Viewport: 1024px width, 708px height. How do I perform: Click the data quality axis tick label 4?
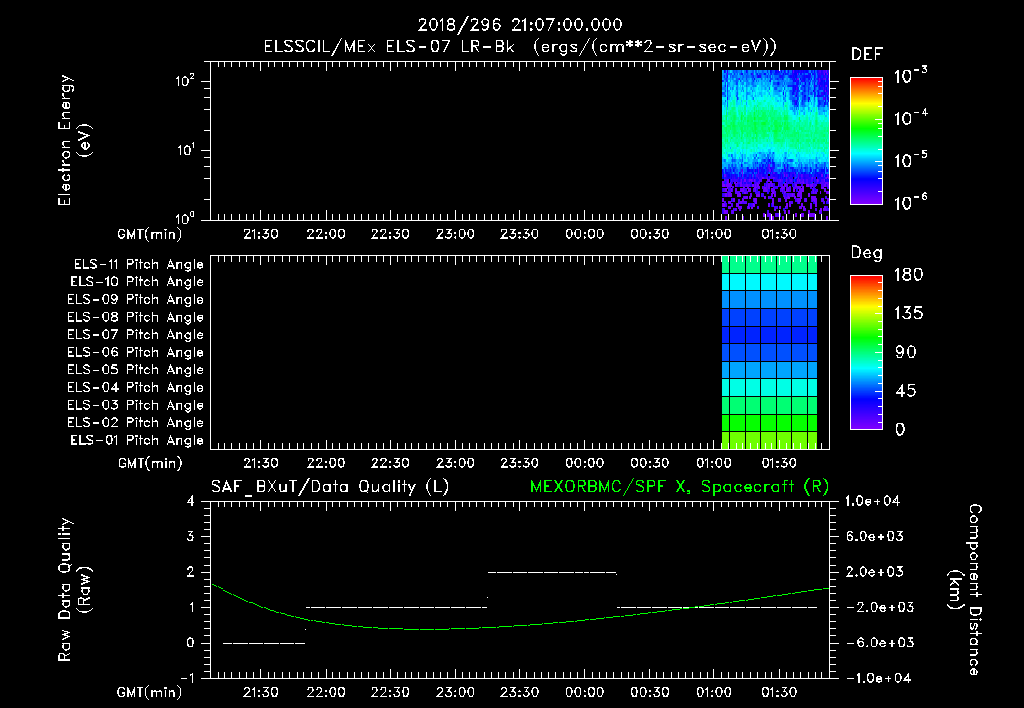tap(190, 501)
